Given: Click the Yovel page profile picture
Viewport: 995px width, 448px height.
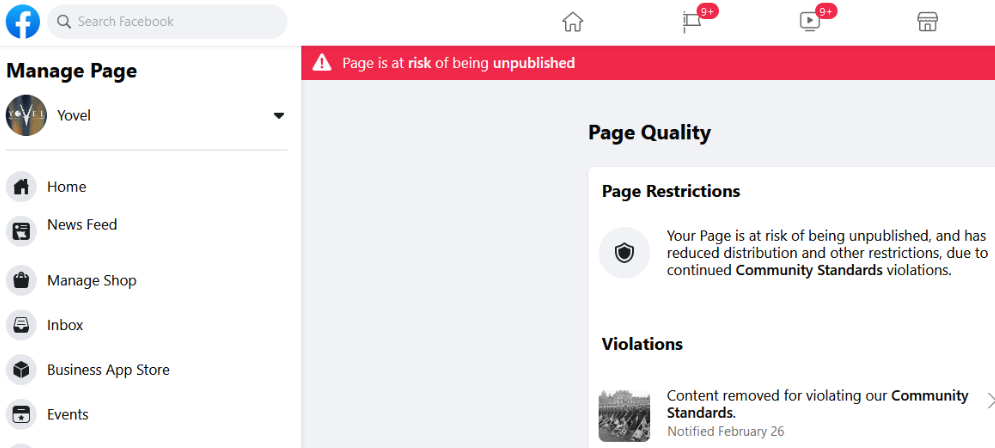Looking at the screenshot, I should pyautogui.click(x=26, y=115).
